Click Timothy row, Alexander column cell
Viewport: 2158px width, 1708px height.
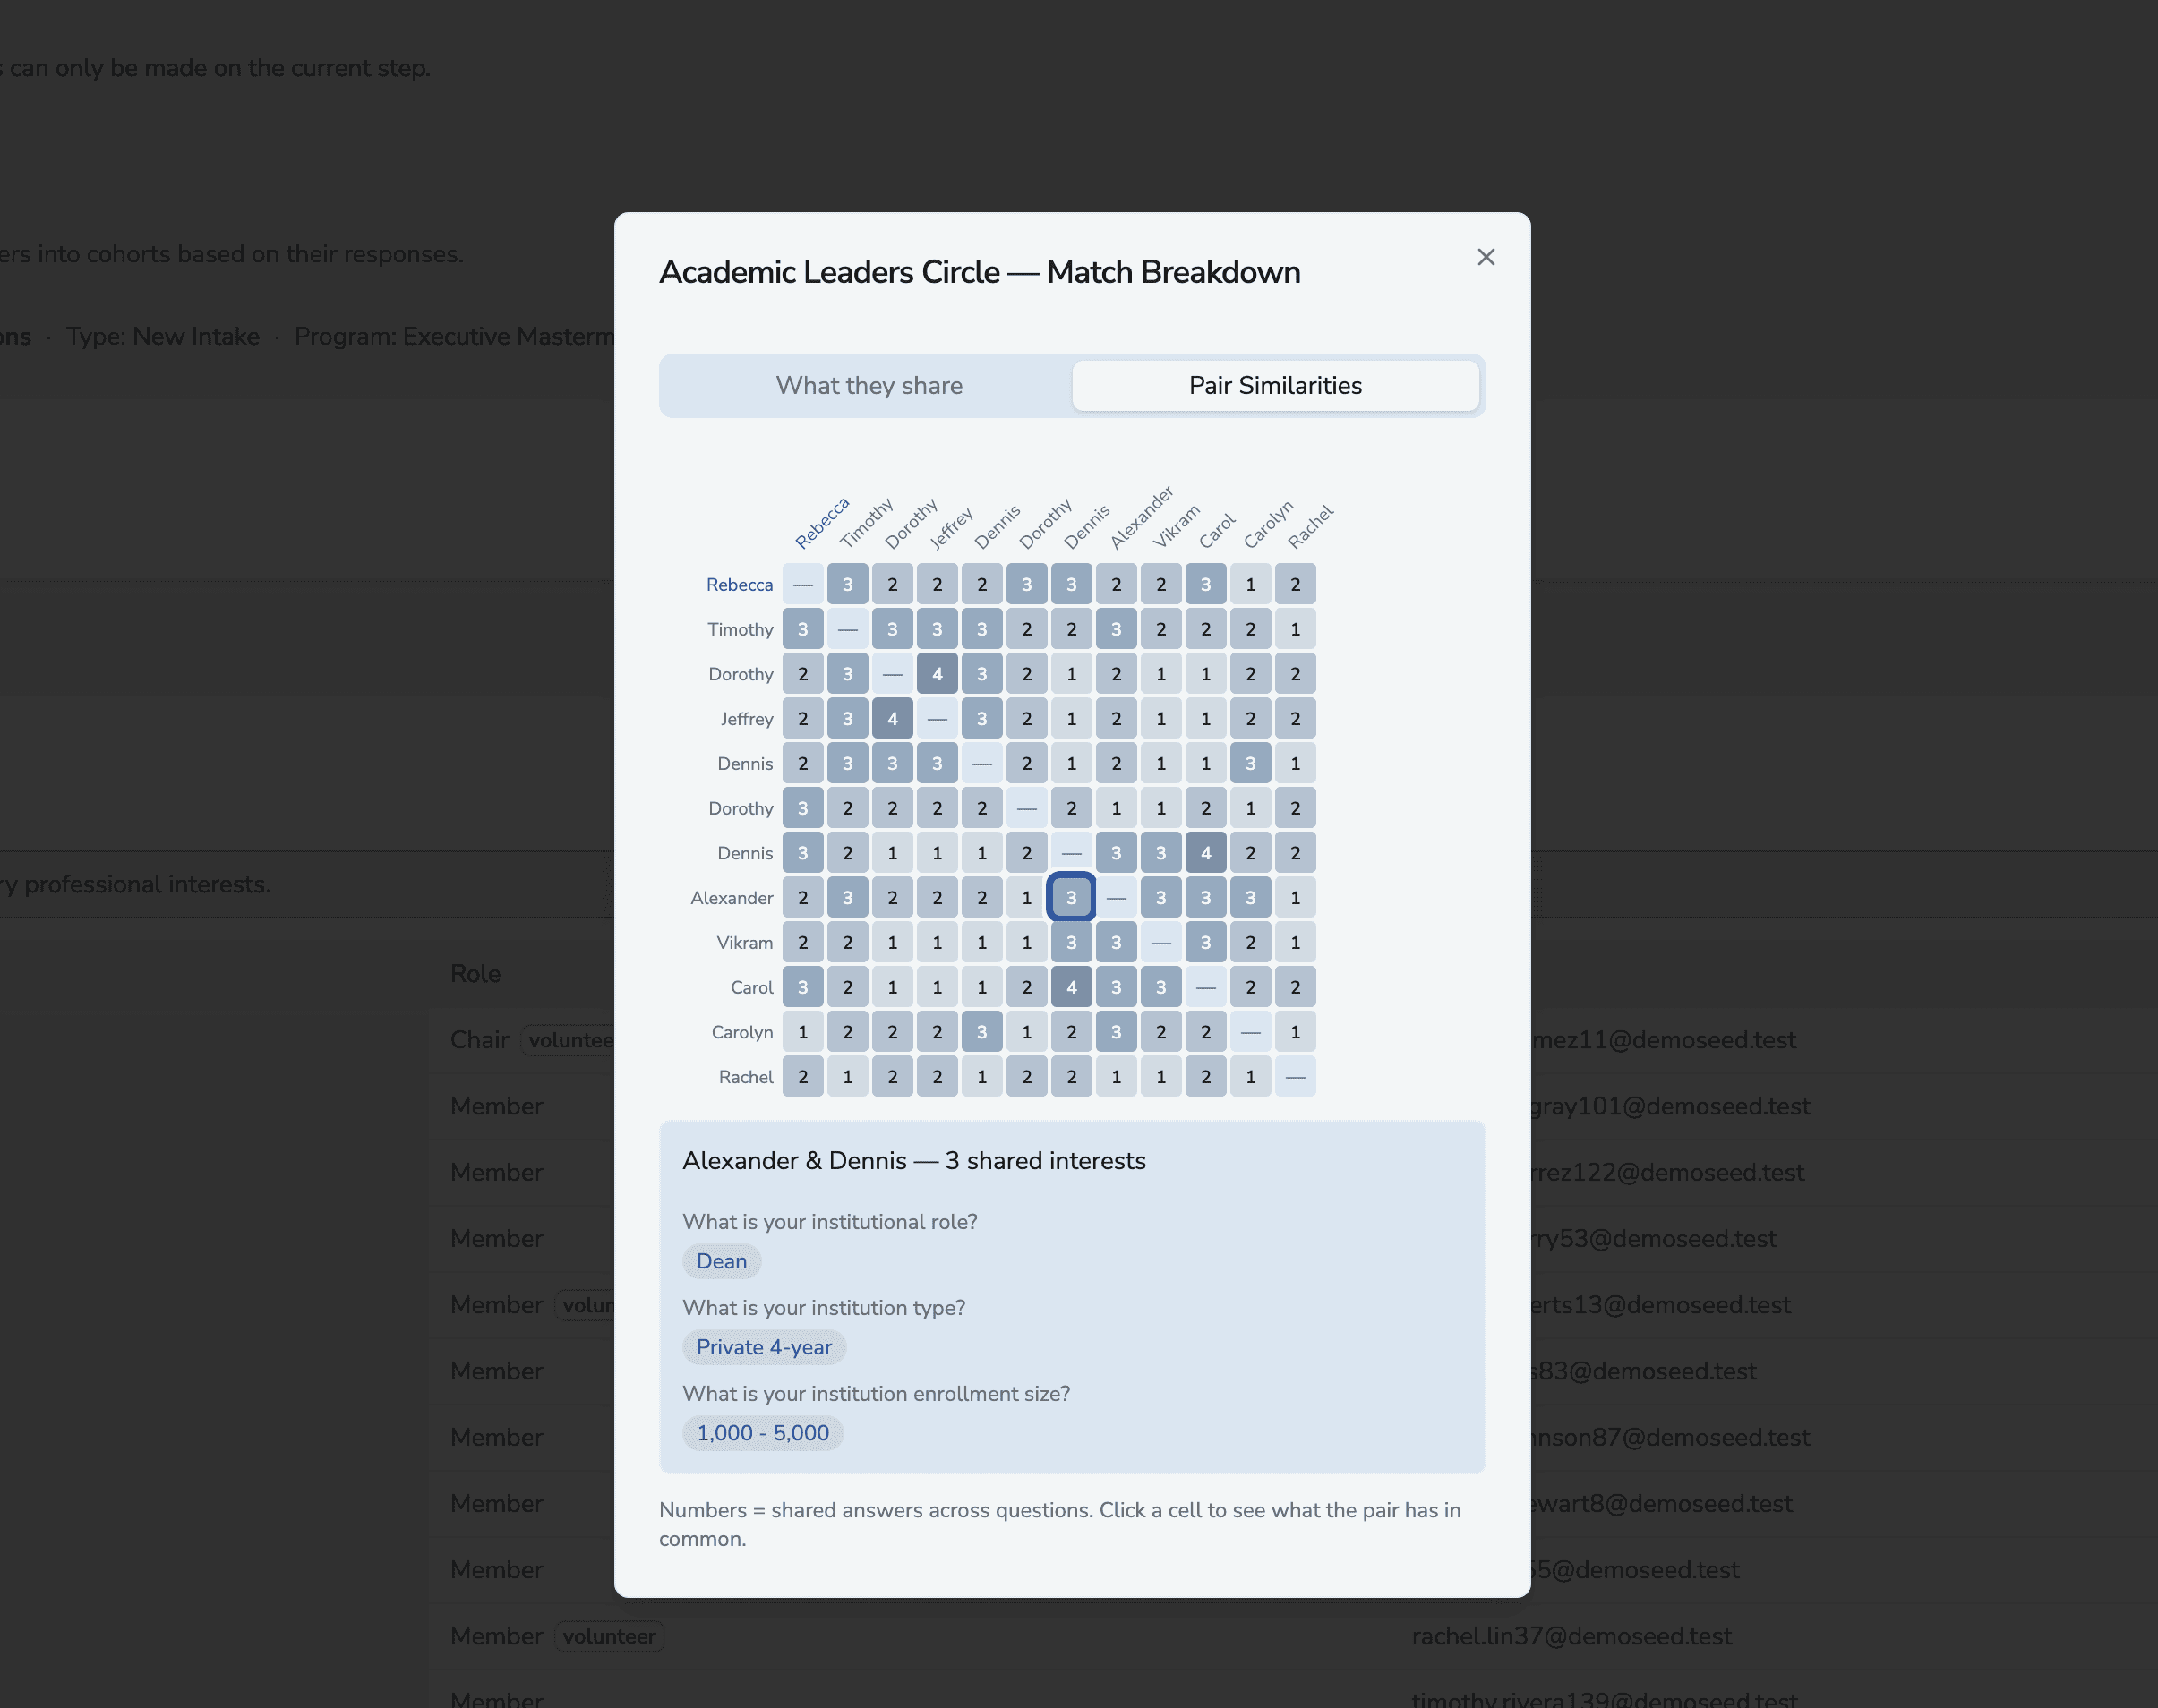[x=1116, y=630]
